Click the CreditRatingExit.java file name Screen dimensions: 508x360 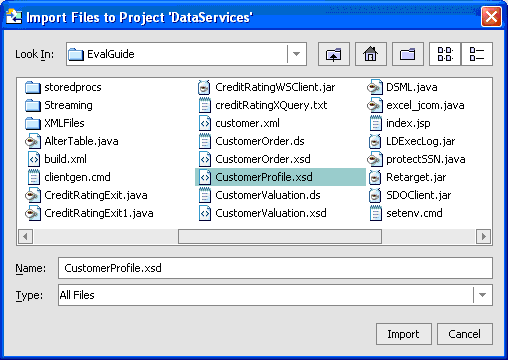pos(96,195)
